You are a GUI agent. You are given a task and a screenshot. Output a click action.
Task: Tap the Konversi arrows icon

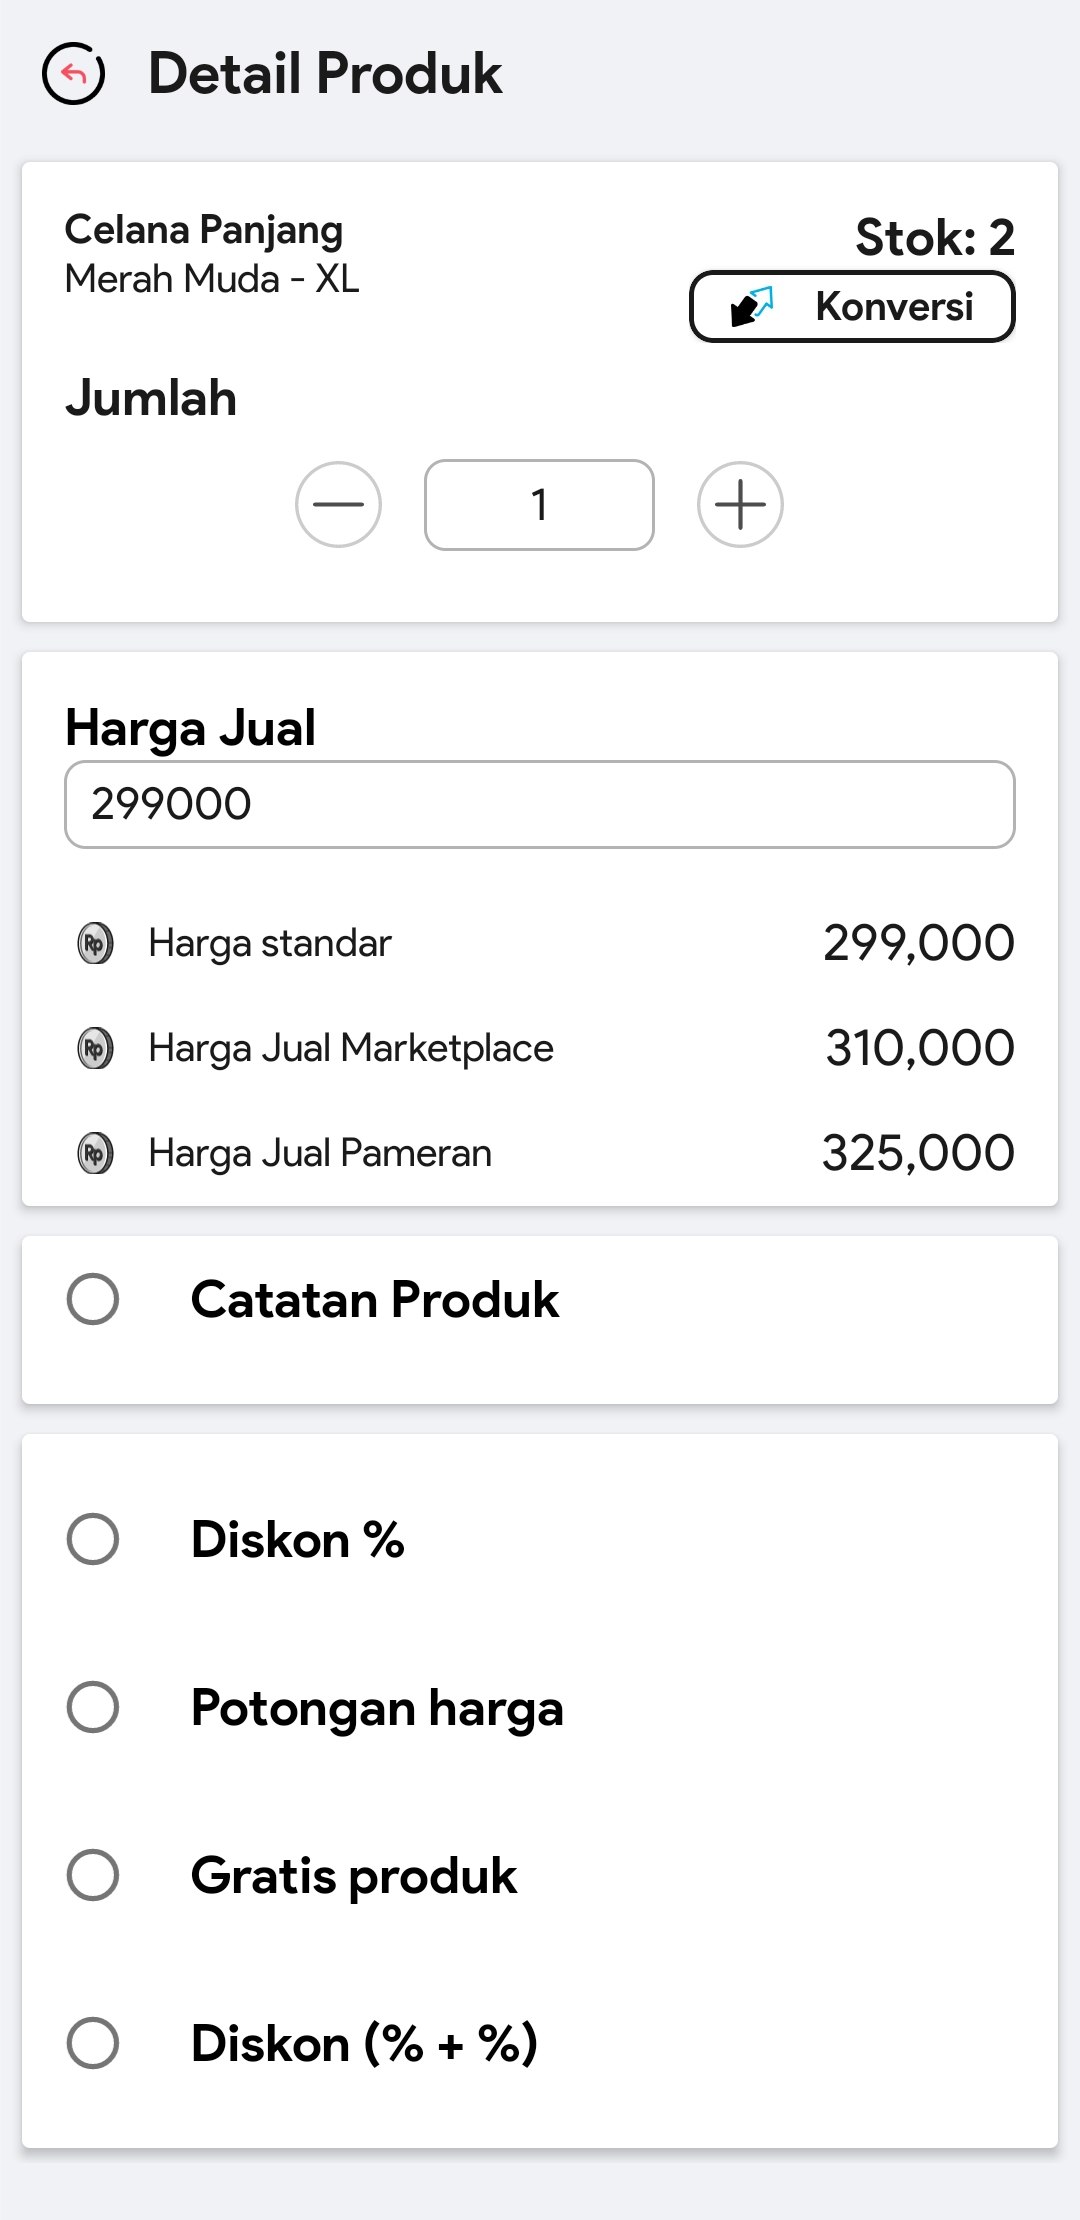pos(752,306)
